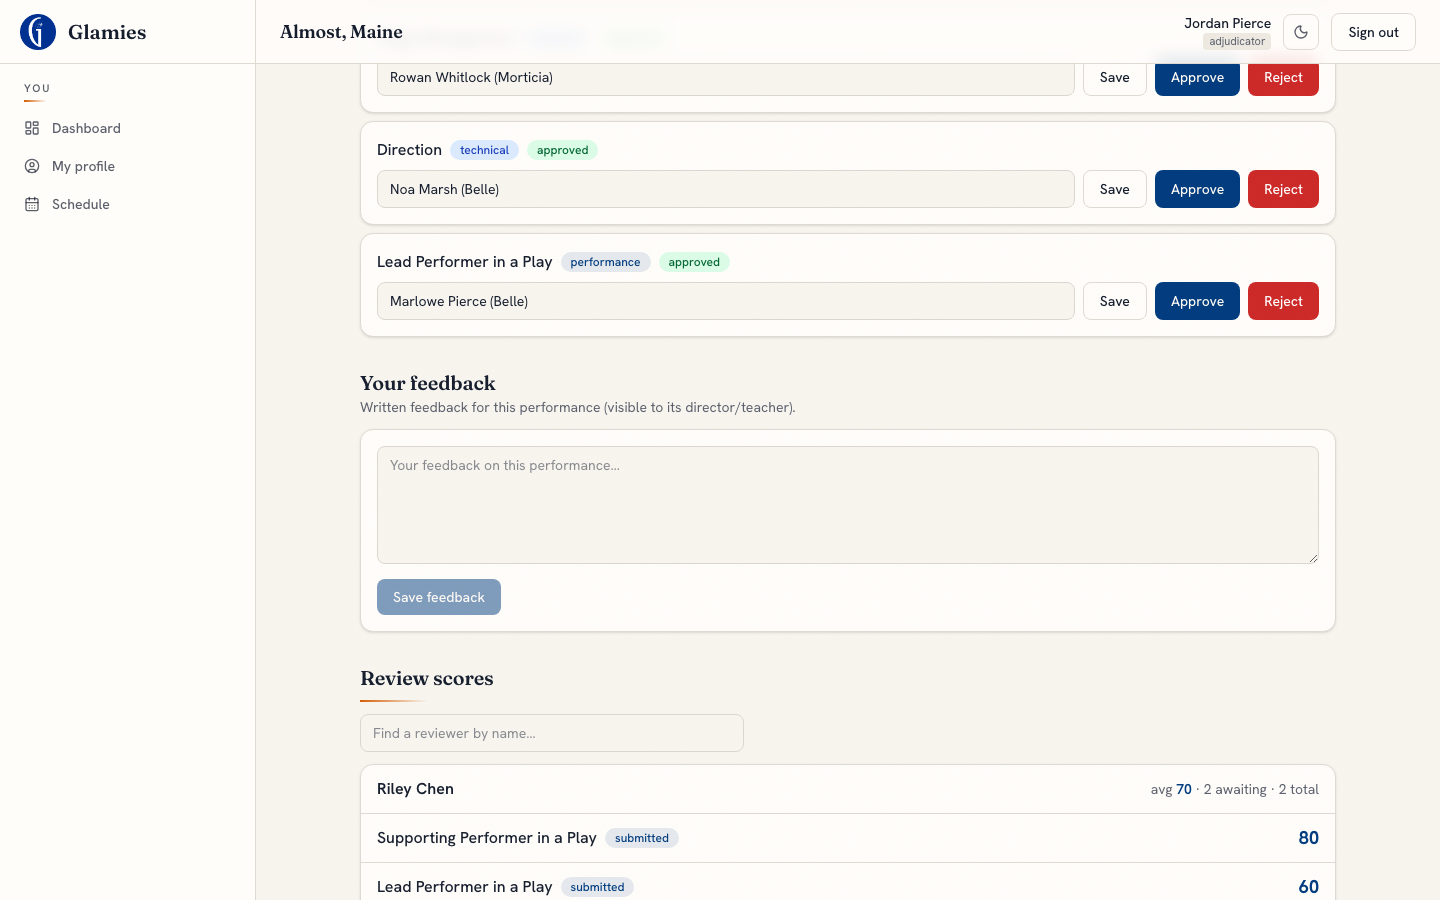The image size is (1440, 900).
Task: Click Riley Chen's average score 70
Action: click(x=1184, y=789)
